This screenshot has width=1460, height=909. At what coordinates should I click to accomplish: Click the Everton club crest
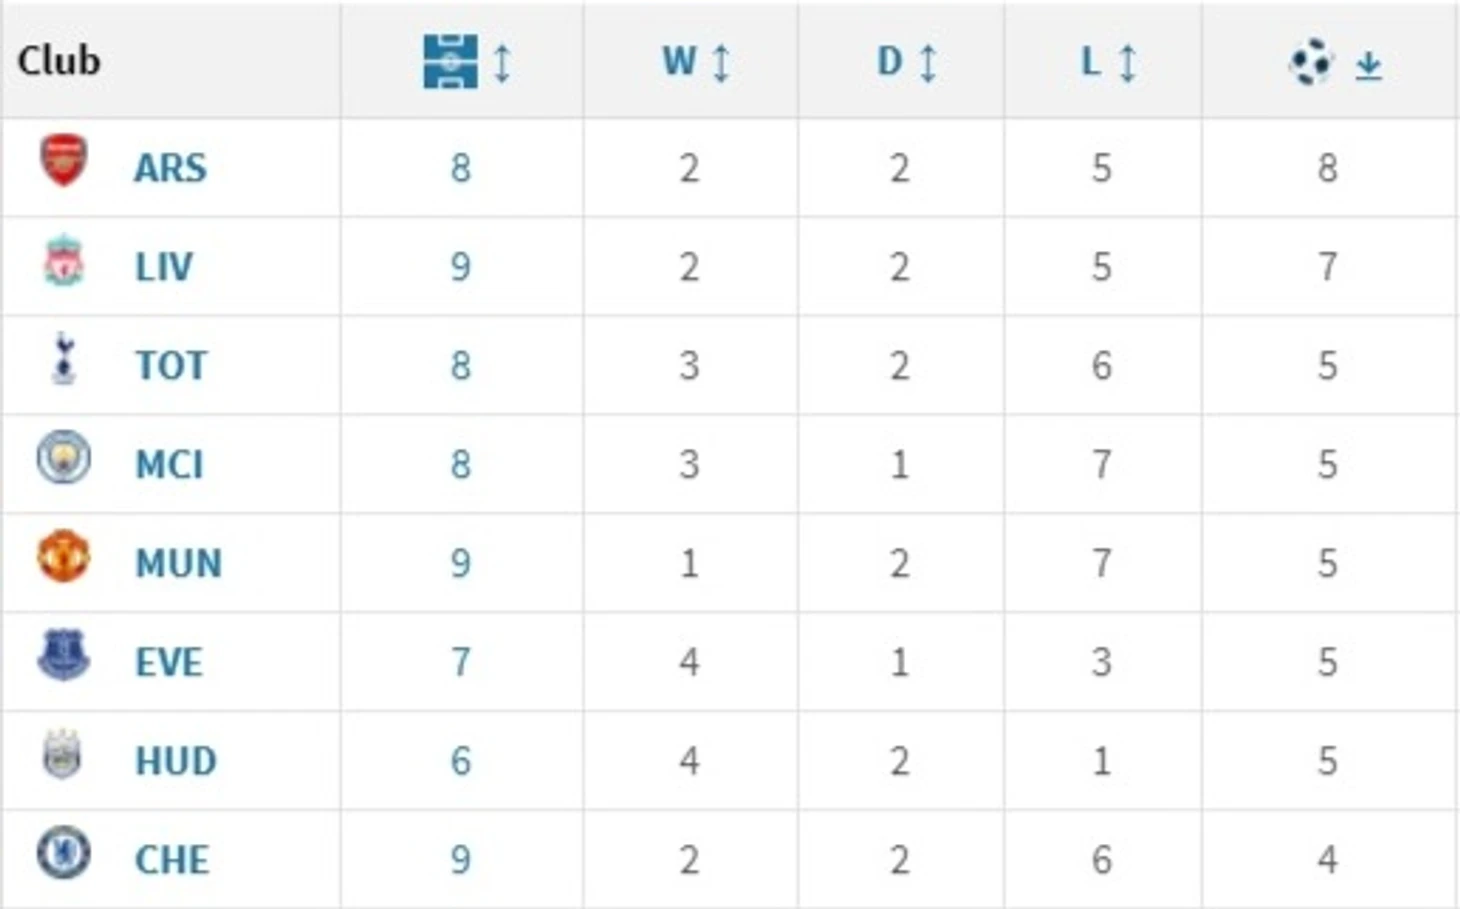pos(63,656)
